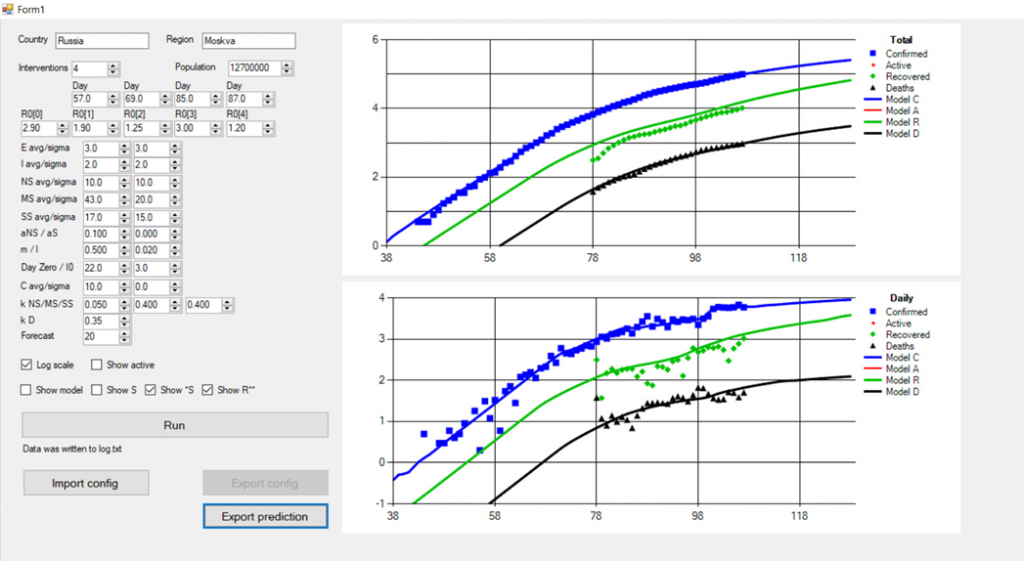
Task: Click Model D black line in Total legend
Action: tap(872, 133)
